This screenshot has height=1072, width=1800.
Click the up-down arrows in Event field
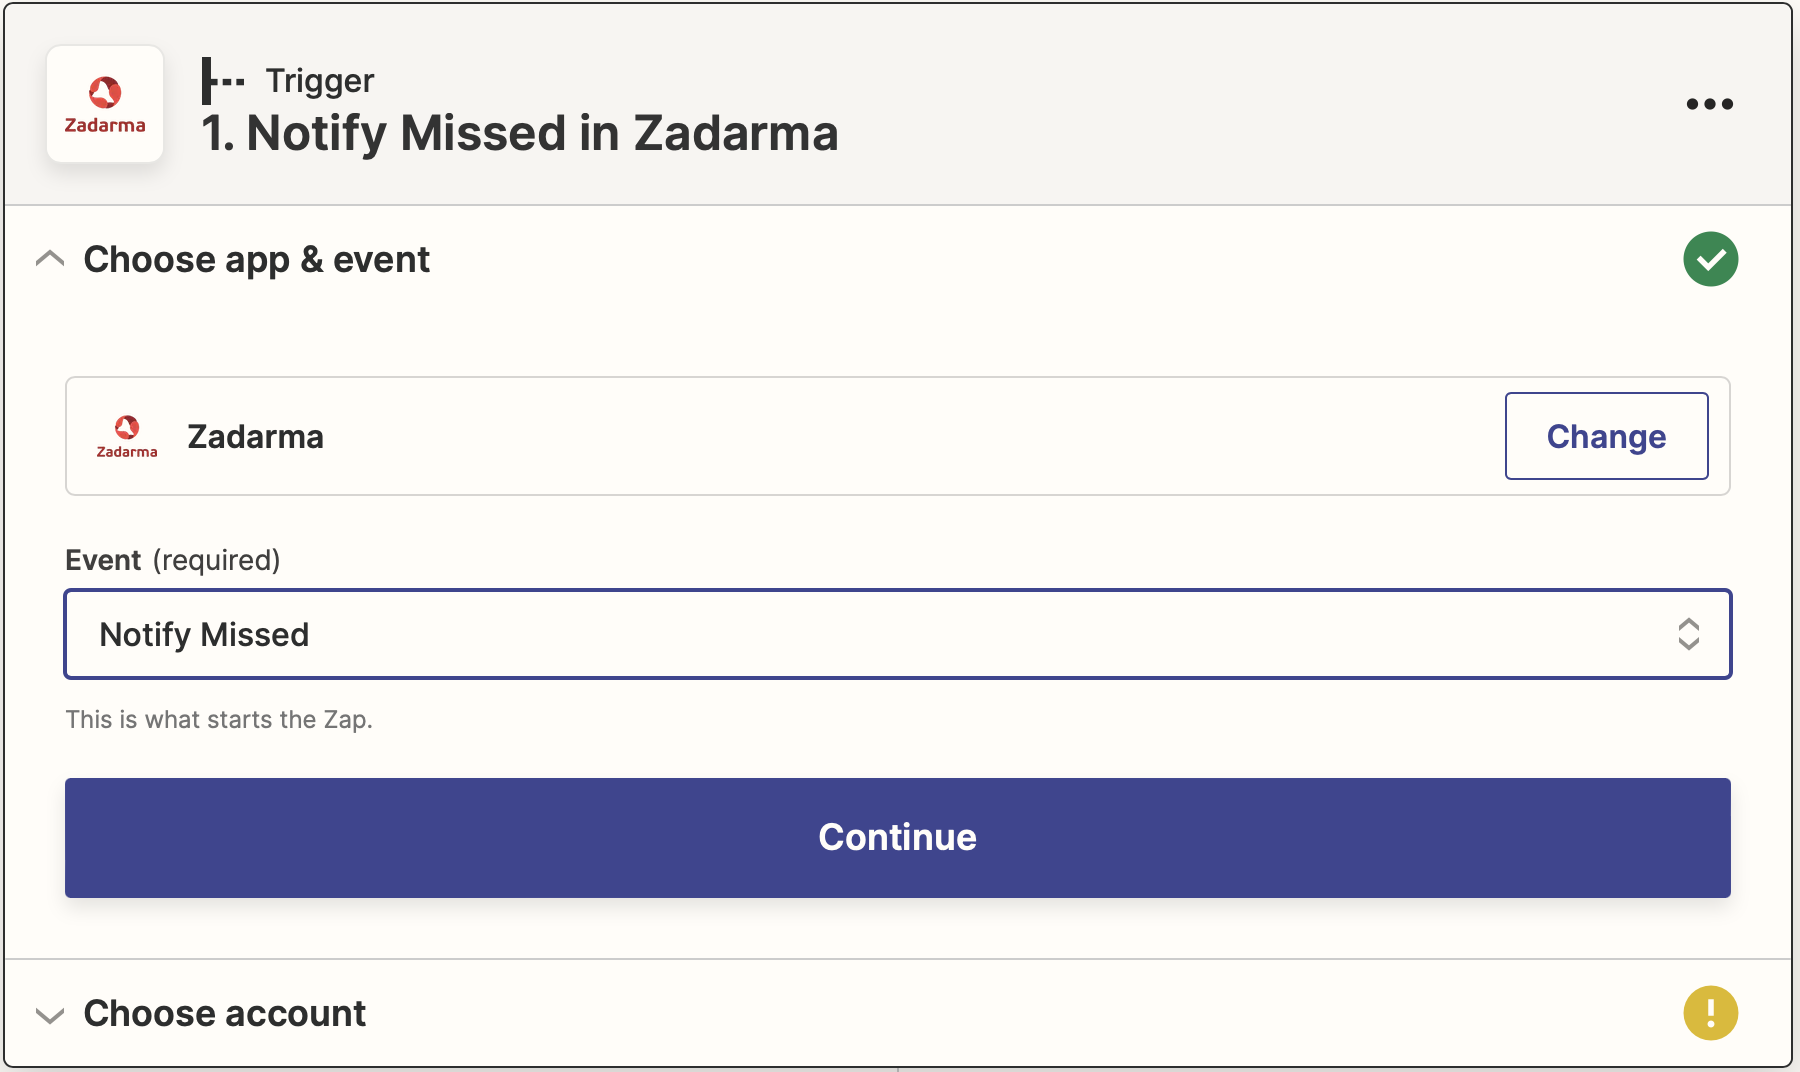[x=1688, y=634]
